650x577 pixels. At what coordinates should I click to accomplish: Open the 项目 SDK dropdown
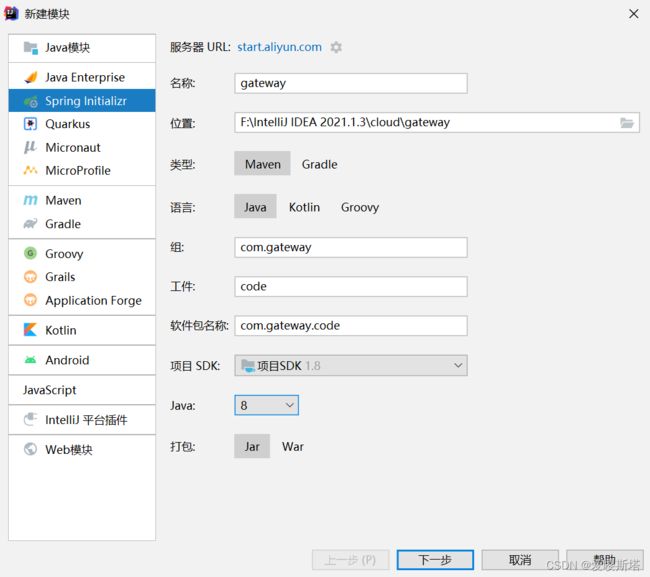coord(351,365)
